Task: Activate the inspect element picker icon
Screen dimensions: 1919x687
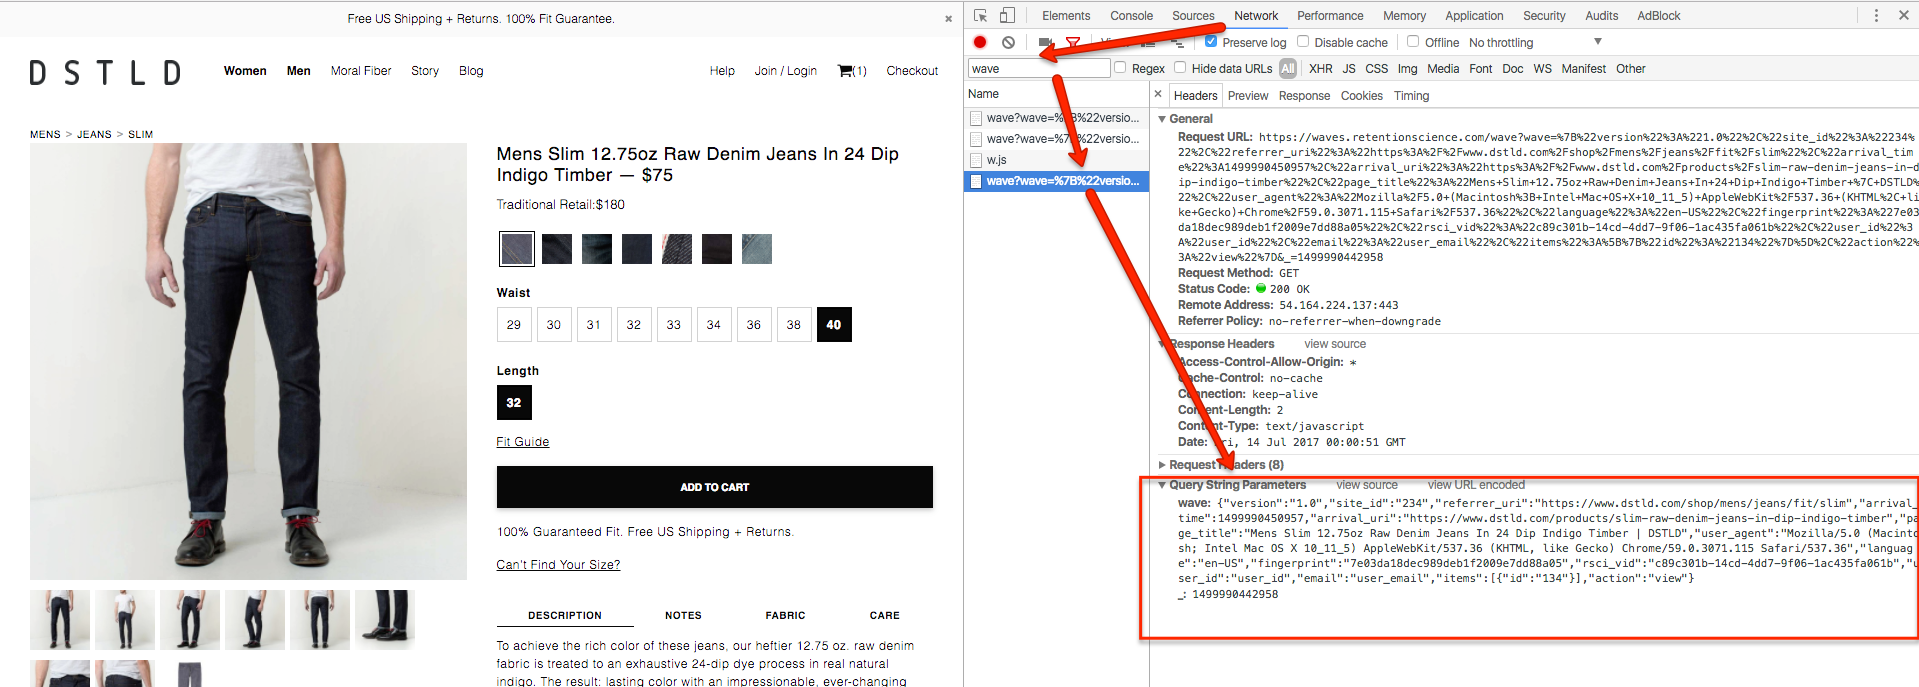Action: click(x=980, y=15)
